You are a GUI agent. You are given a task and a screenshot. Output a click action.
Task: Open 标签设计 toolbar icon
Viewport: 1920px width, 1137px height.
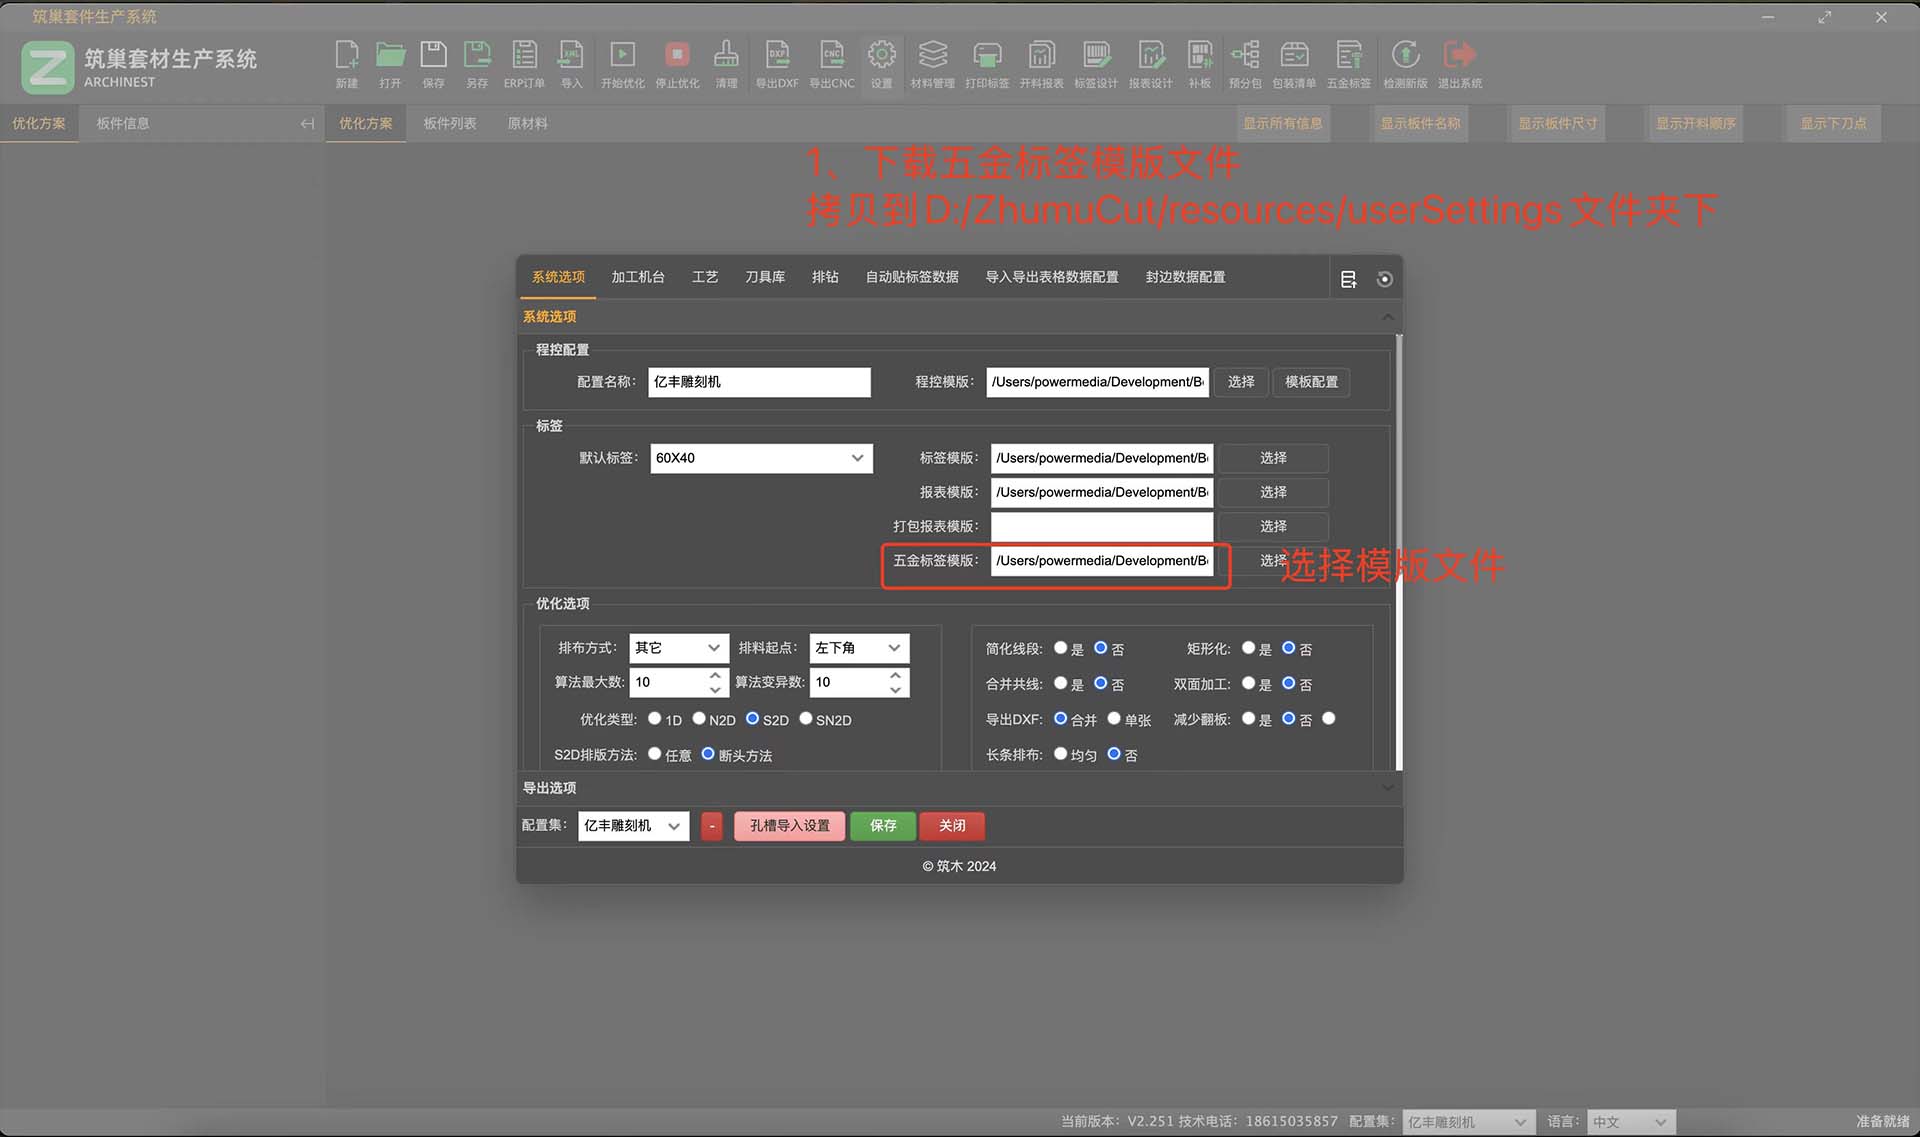pyautogui.click(x=1096, y=64)
